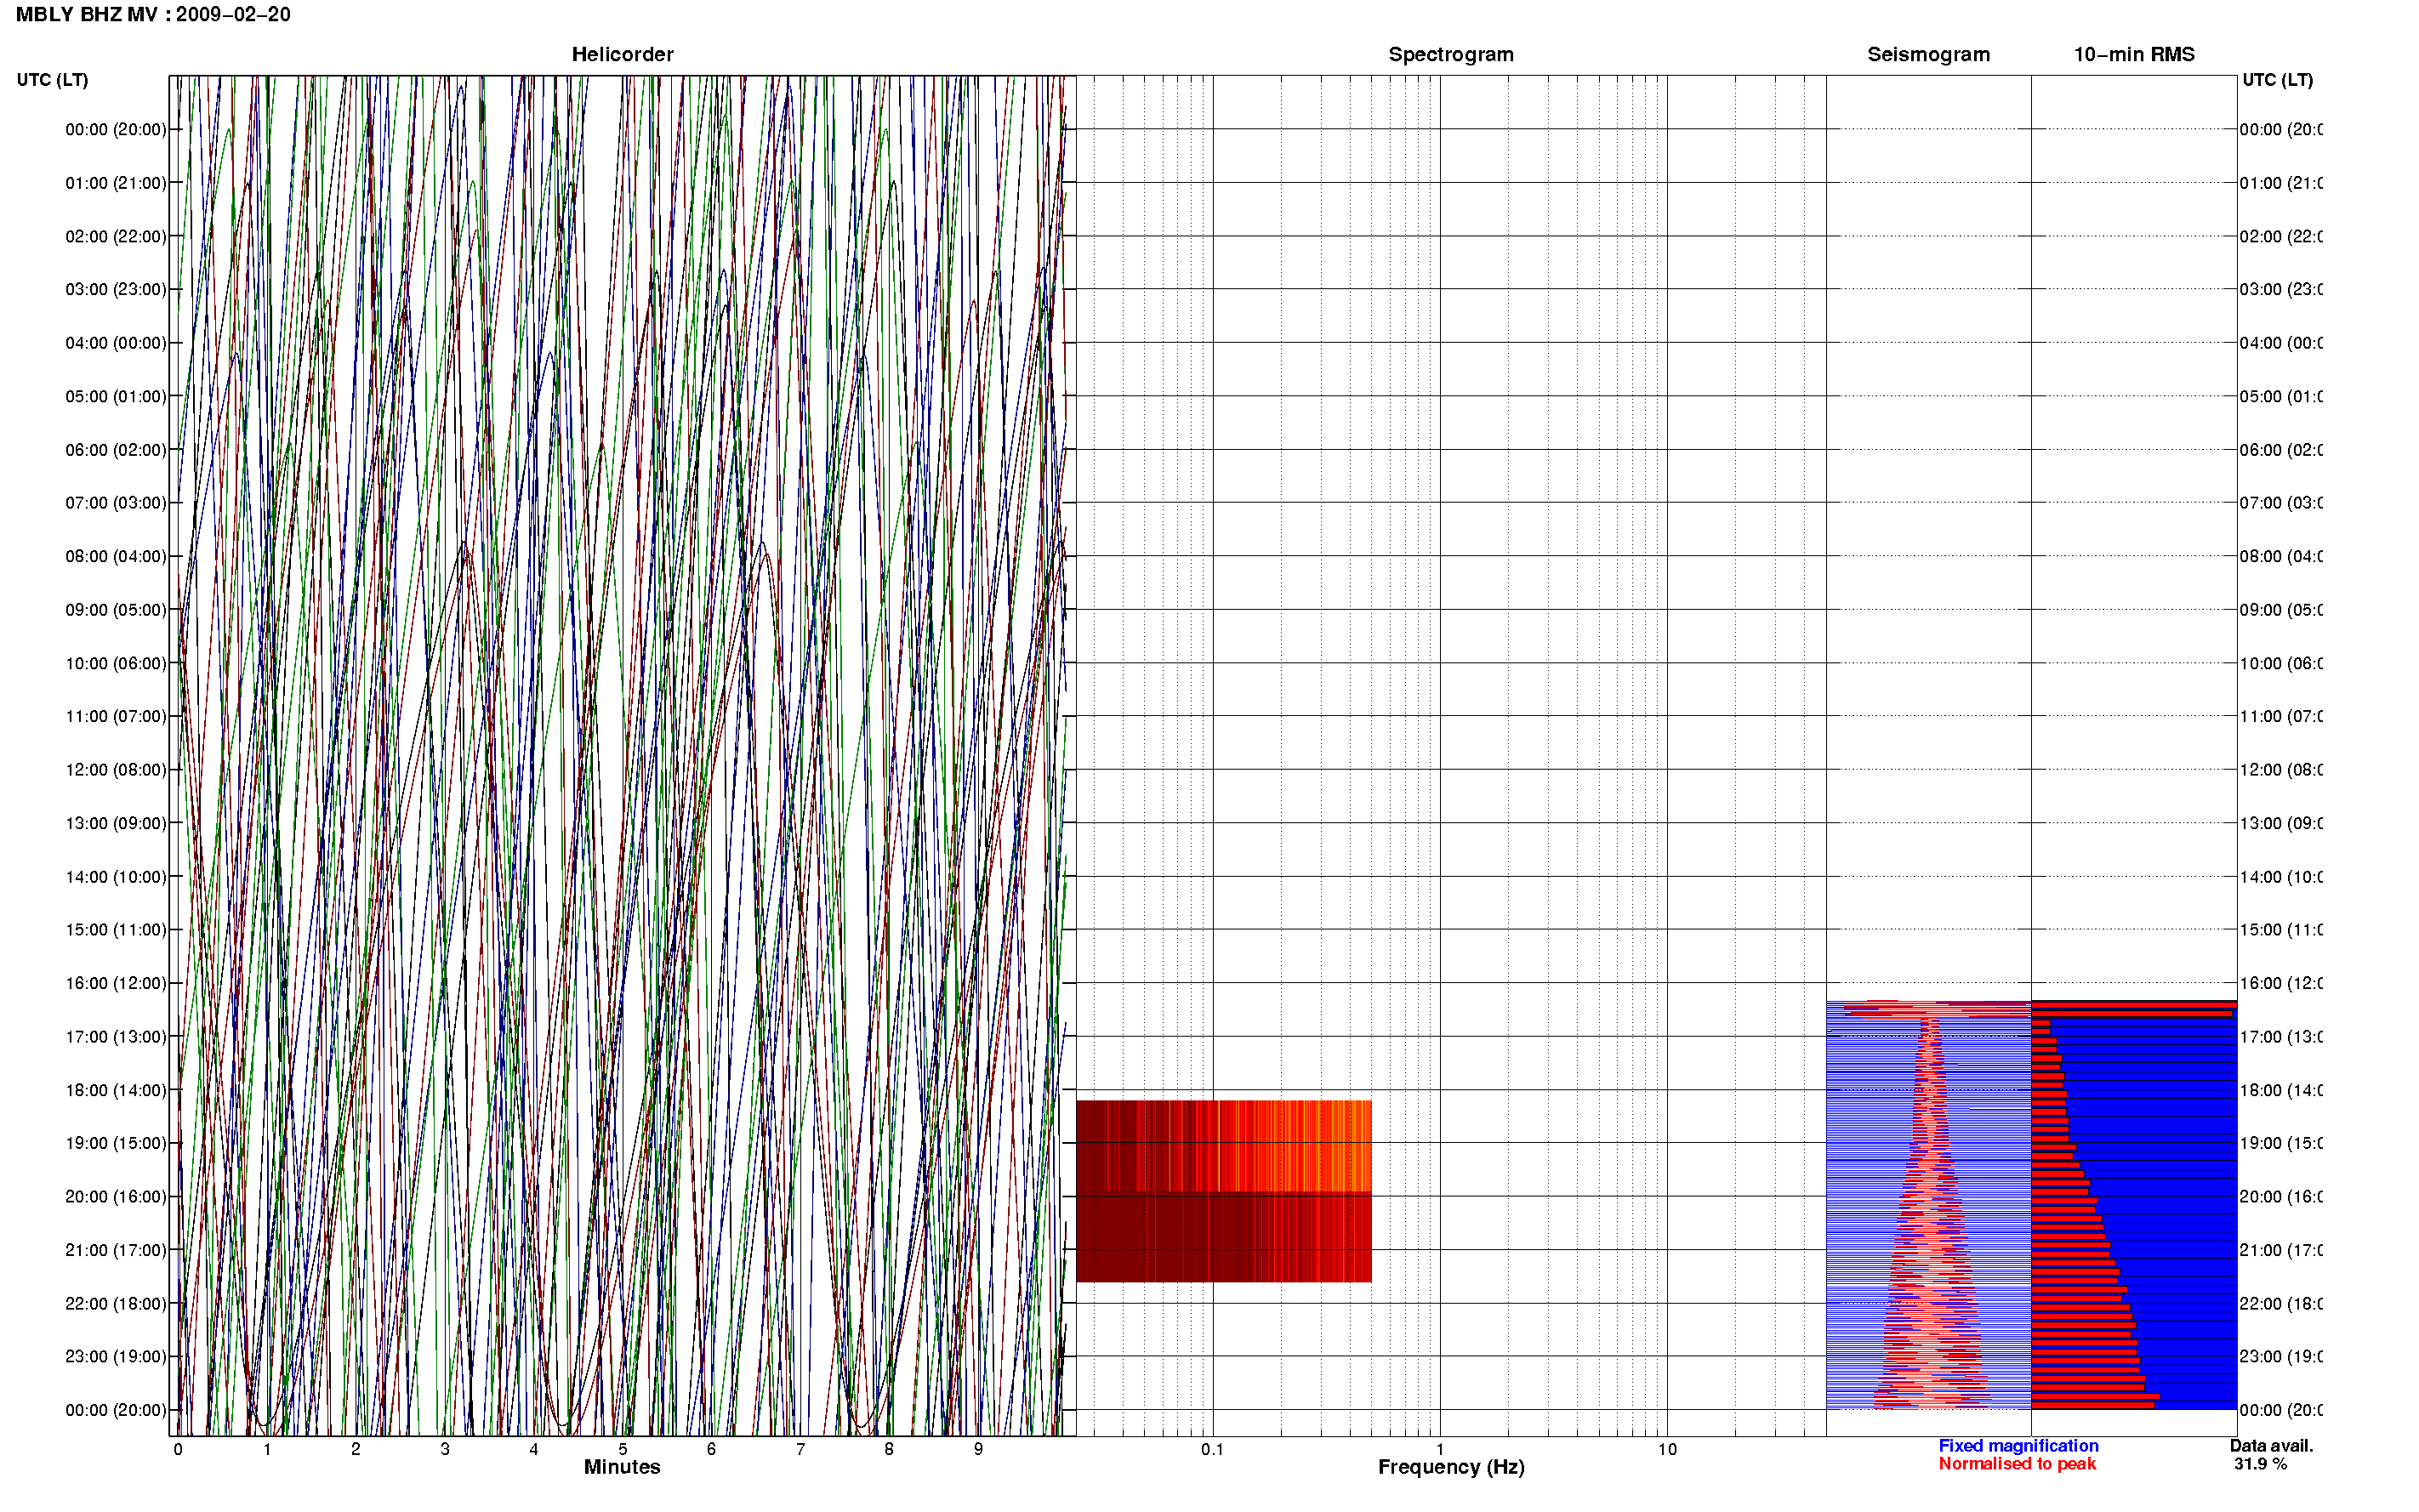The height and width of the screenshot is (1512, 2419).
Task: Click the '17:00 (13:00)' time label on left axis
Action: click(116, 1037)
